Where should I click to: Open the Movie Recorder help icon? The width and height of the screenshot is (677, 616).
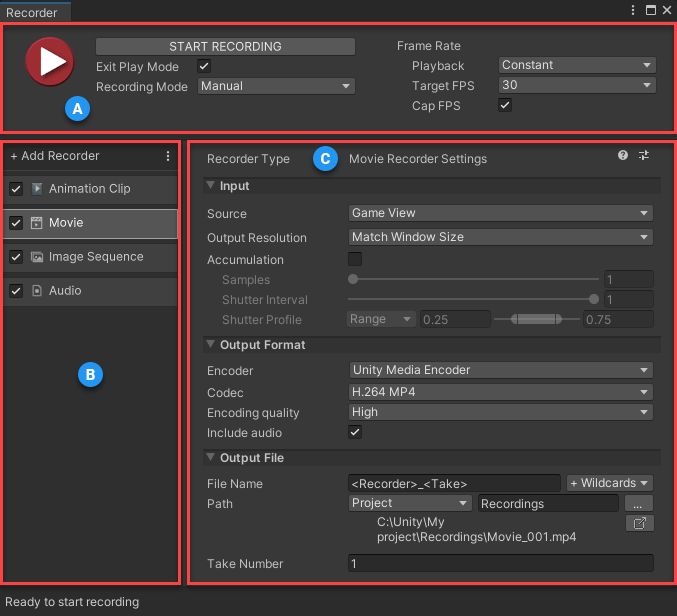(623, 155)
